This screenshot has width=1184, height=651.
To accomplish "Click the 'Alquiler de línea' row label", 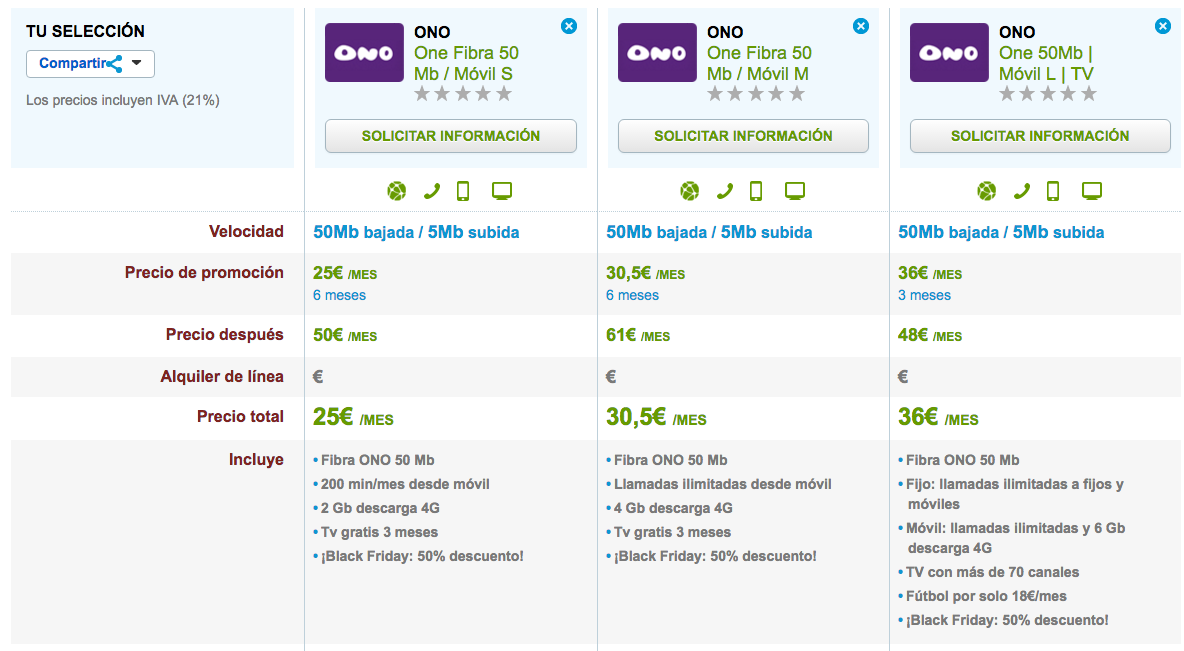I will click(222, 376).
